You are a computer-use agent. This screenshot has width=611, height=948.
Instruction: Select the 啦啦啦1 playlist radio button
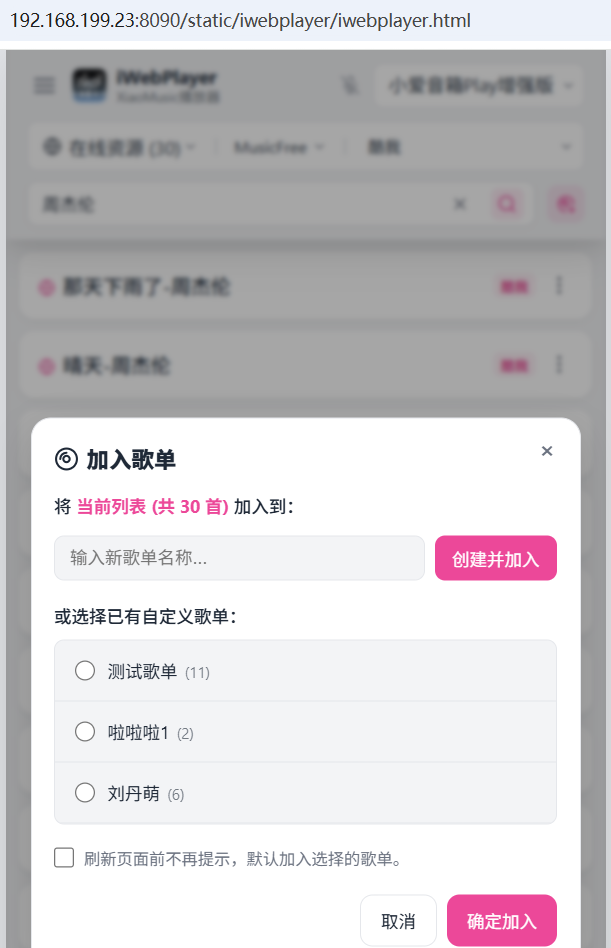click(x=85, y=732)
